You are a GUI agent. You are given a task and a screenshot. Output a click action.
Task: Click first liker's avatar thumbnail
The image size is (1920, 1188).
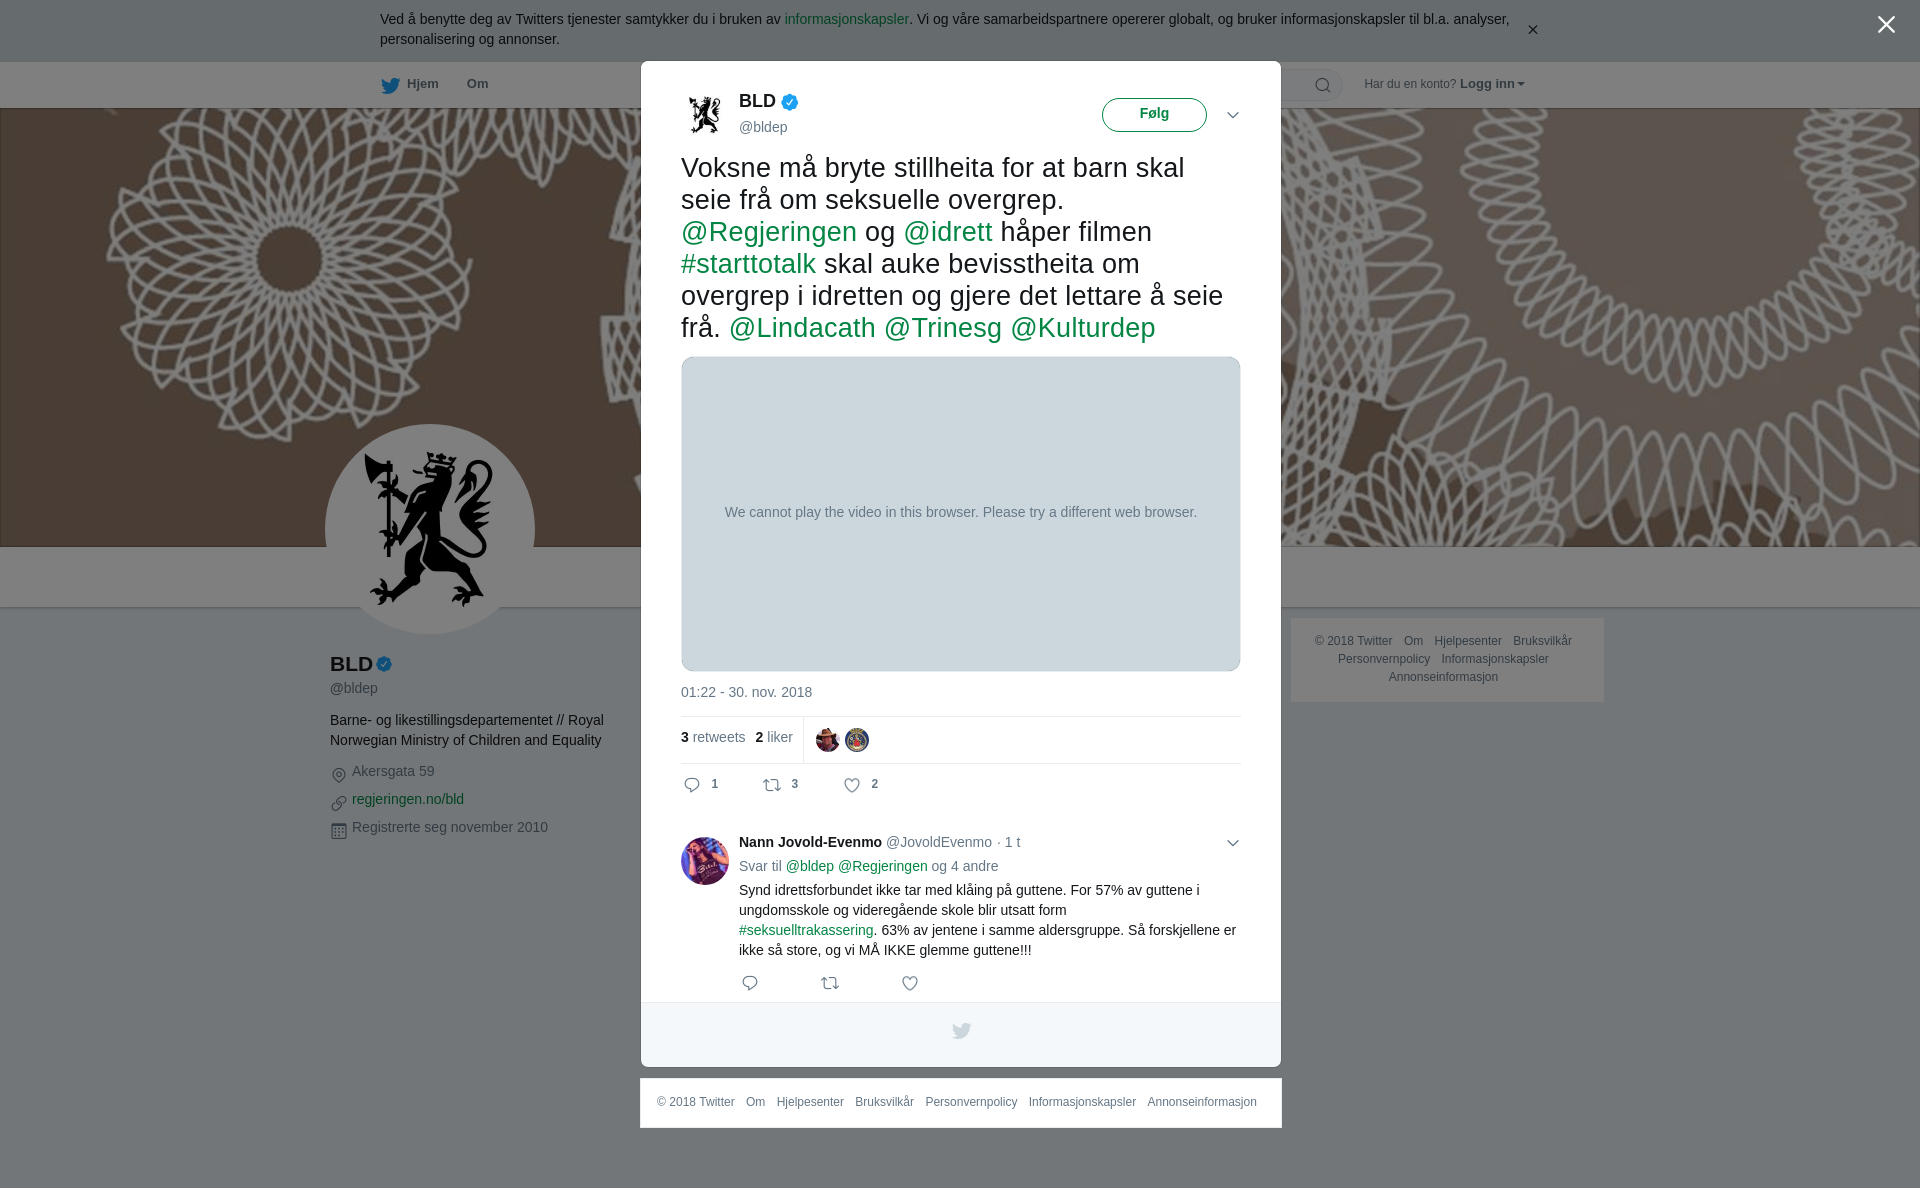tap(828, 740)
